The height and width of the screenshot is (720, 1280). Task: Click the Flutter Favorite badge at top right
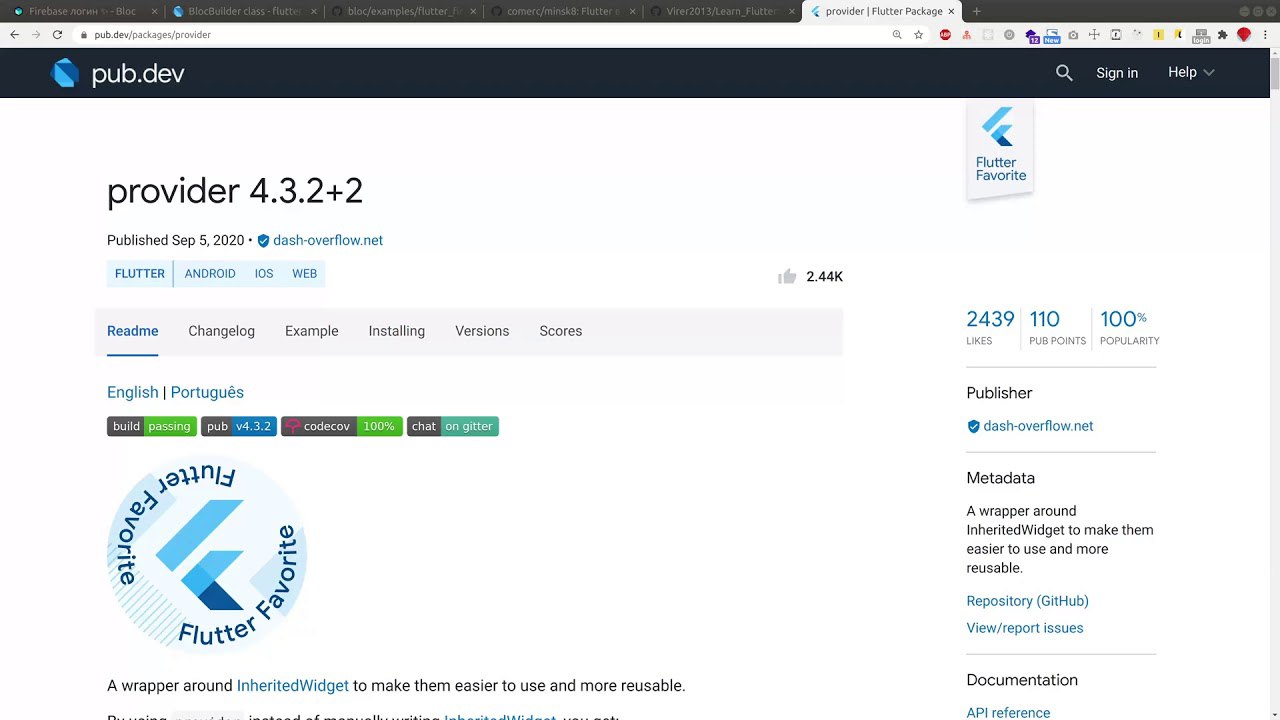[1000, 151]
